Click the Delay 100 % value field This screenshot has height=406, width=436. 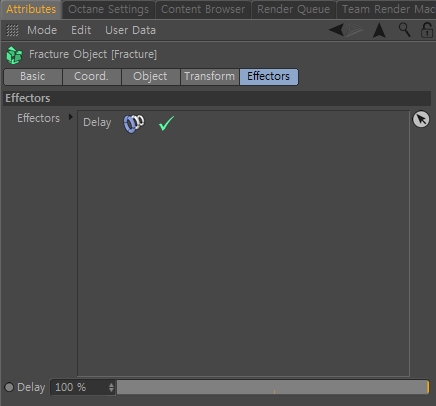tap(83, 387)
